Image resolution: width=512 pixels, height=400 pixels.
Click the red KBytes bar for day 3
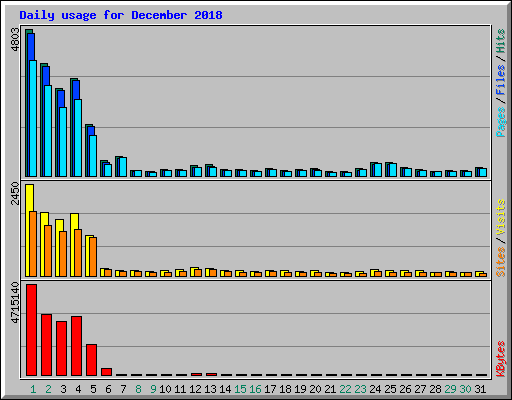(61, 348)
